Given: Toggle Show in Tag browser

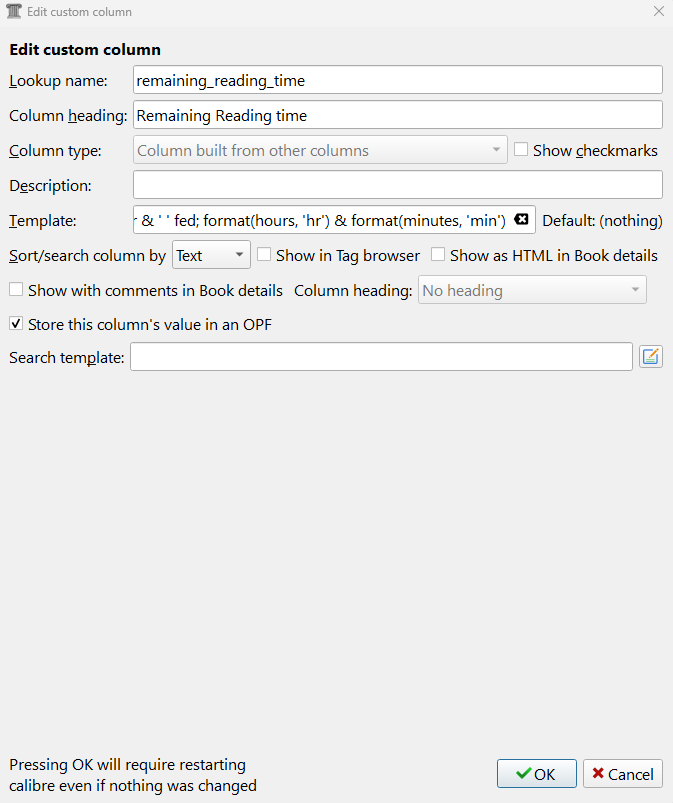Looking at the screenshot, I should pos(264,255).
